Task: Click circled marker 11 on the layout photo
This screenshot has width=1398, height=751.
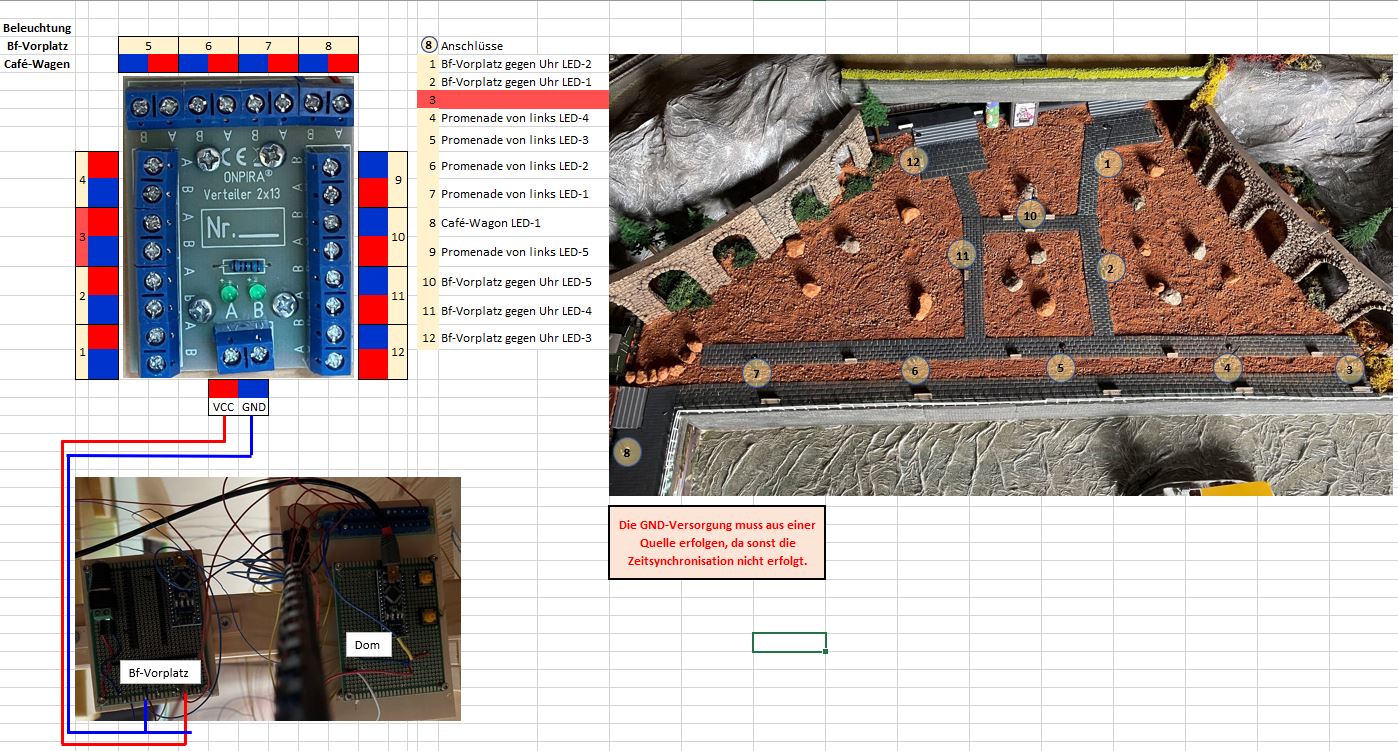Action: pyautogui.click(x=962, y=256)
